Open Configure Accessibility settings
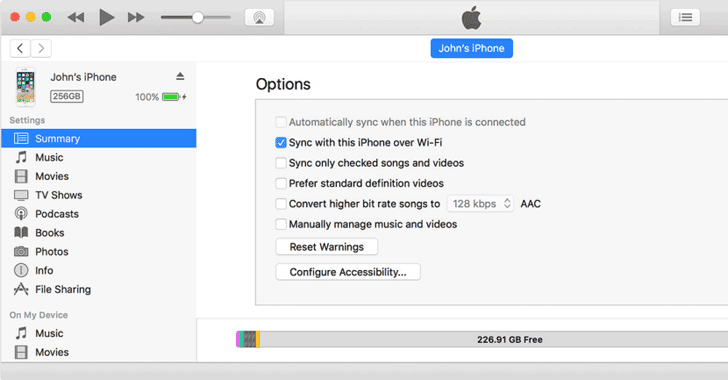728x380 pixels. click(348, 272)
